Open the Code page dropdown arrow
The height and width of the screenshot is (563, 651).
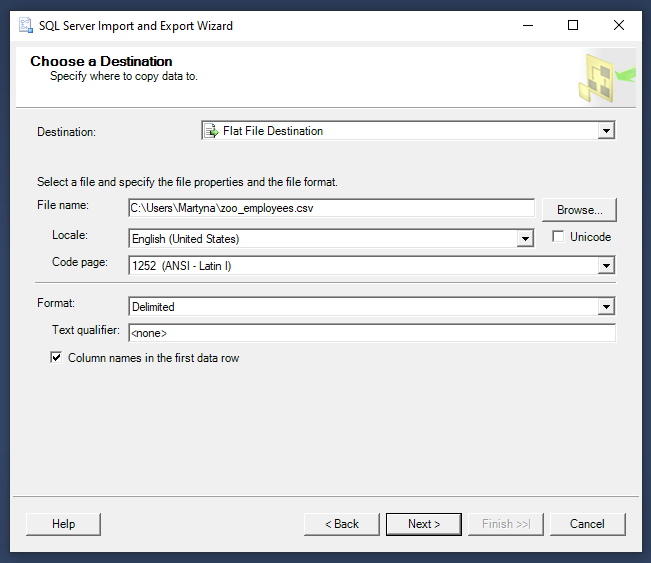tap(606, 266)
